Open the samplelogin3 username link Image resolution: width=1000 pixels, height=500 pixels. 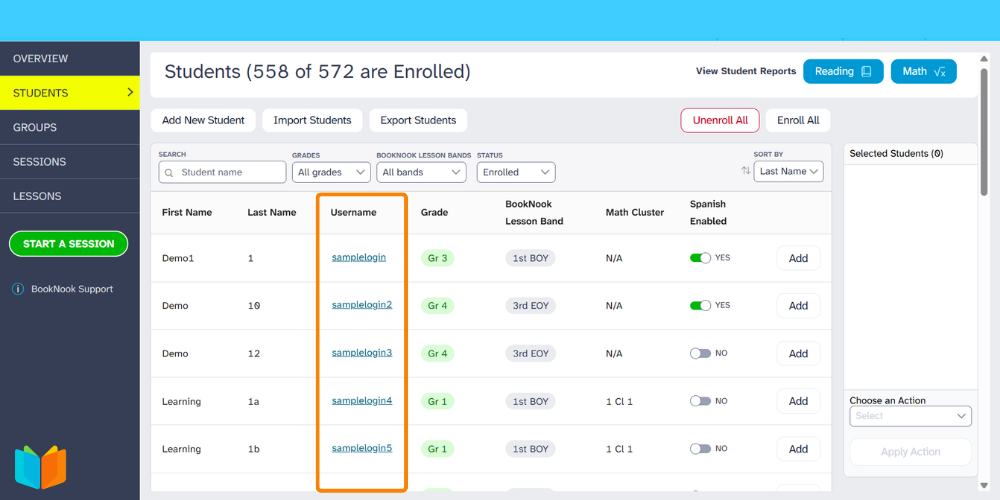click(x=362, y=353)
